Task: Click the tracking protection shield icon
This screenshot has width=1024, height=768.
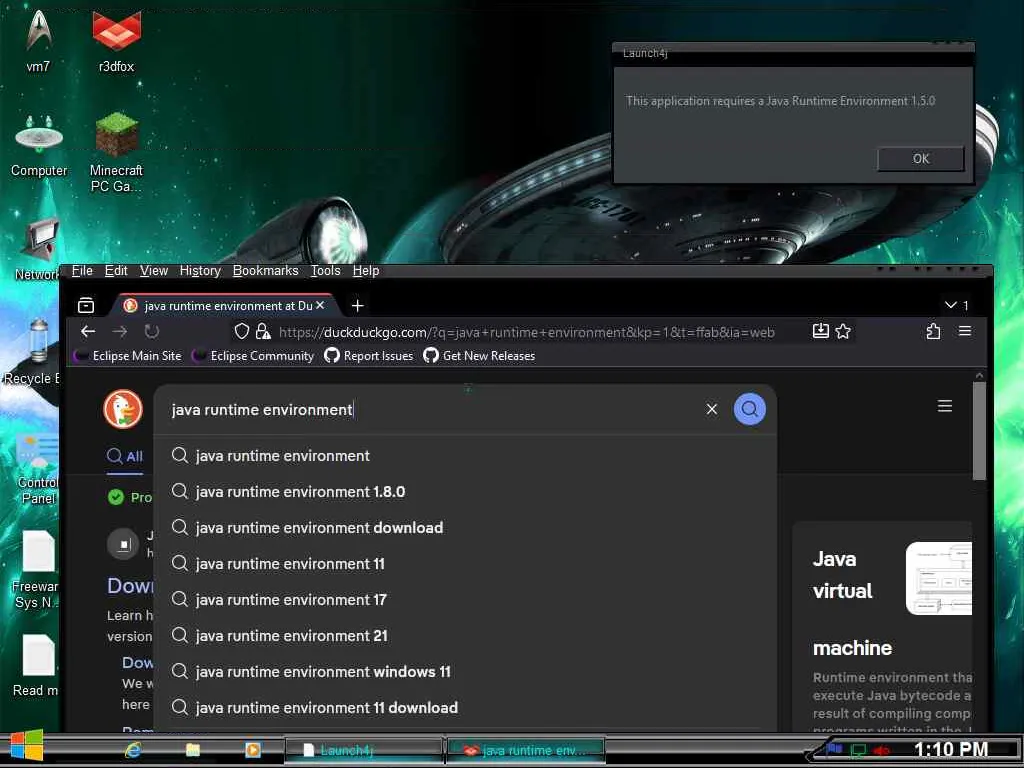Action: pyautogui.click(x=242, y=331)
